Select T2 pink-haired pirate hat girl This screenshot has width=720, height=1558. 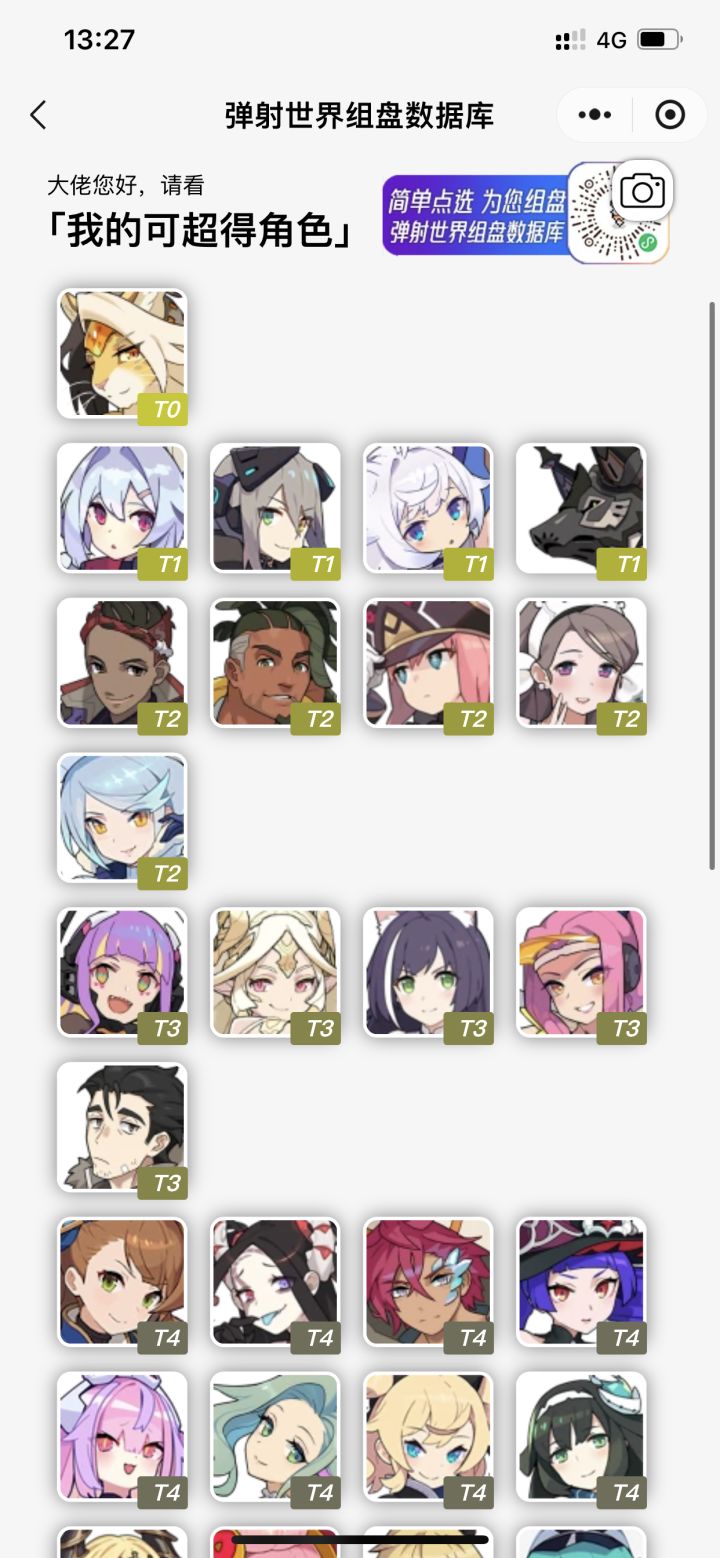click(x=428, y=663)
